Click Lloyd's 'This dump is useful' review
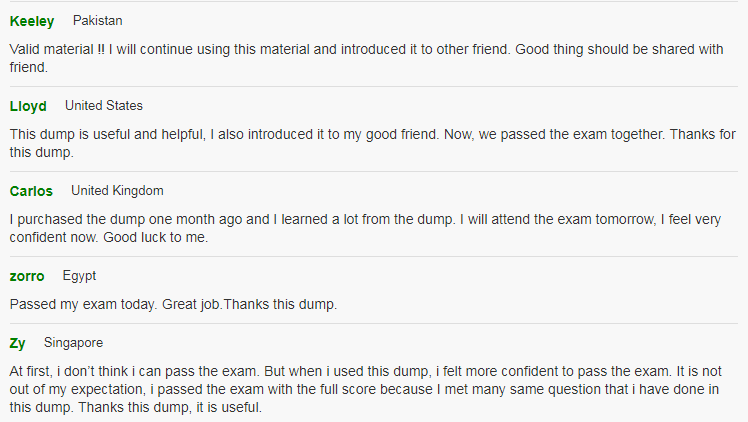Screen dimensions: 748x422 pyautogui.click(x=373, y=143)
